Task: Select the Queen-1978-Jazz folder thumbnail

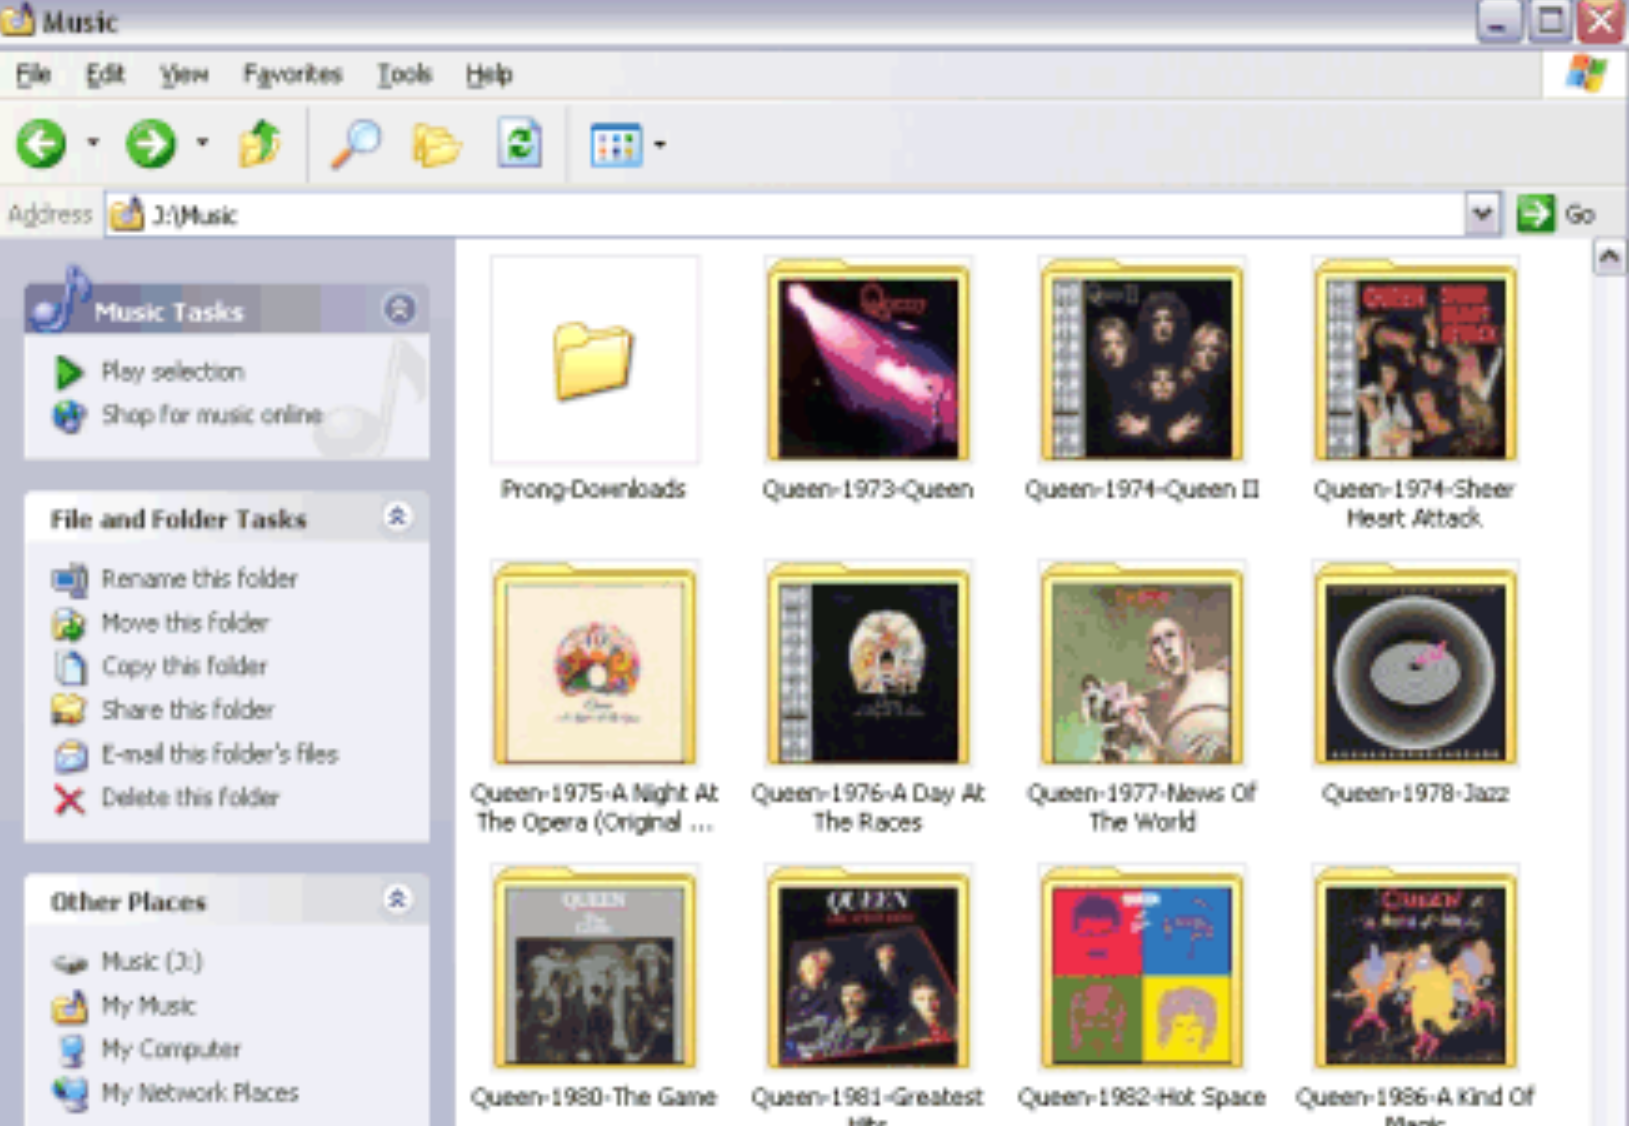Action: point(1416,664)
